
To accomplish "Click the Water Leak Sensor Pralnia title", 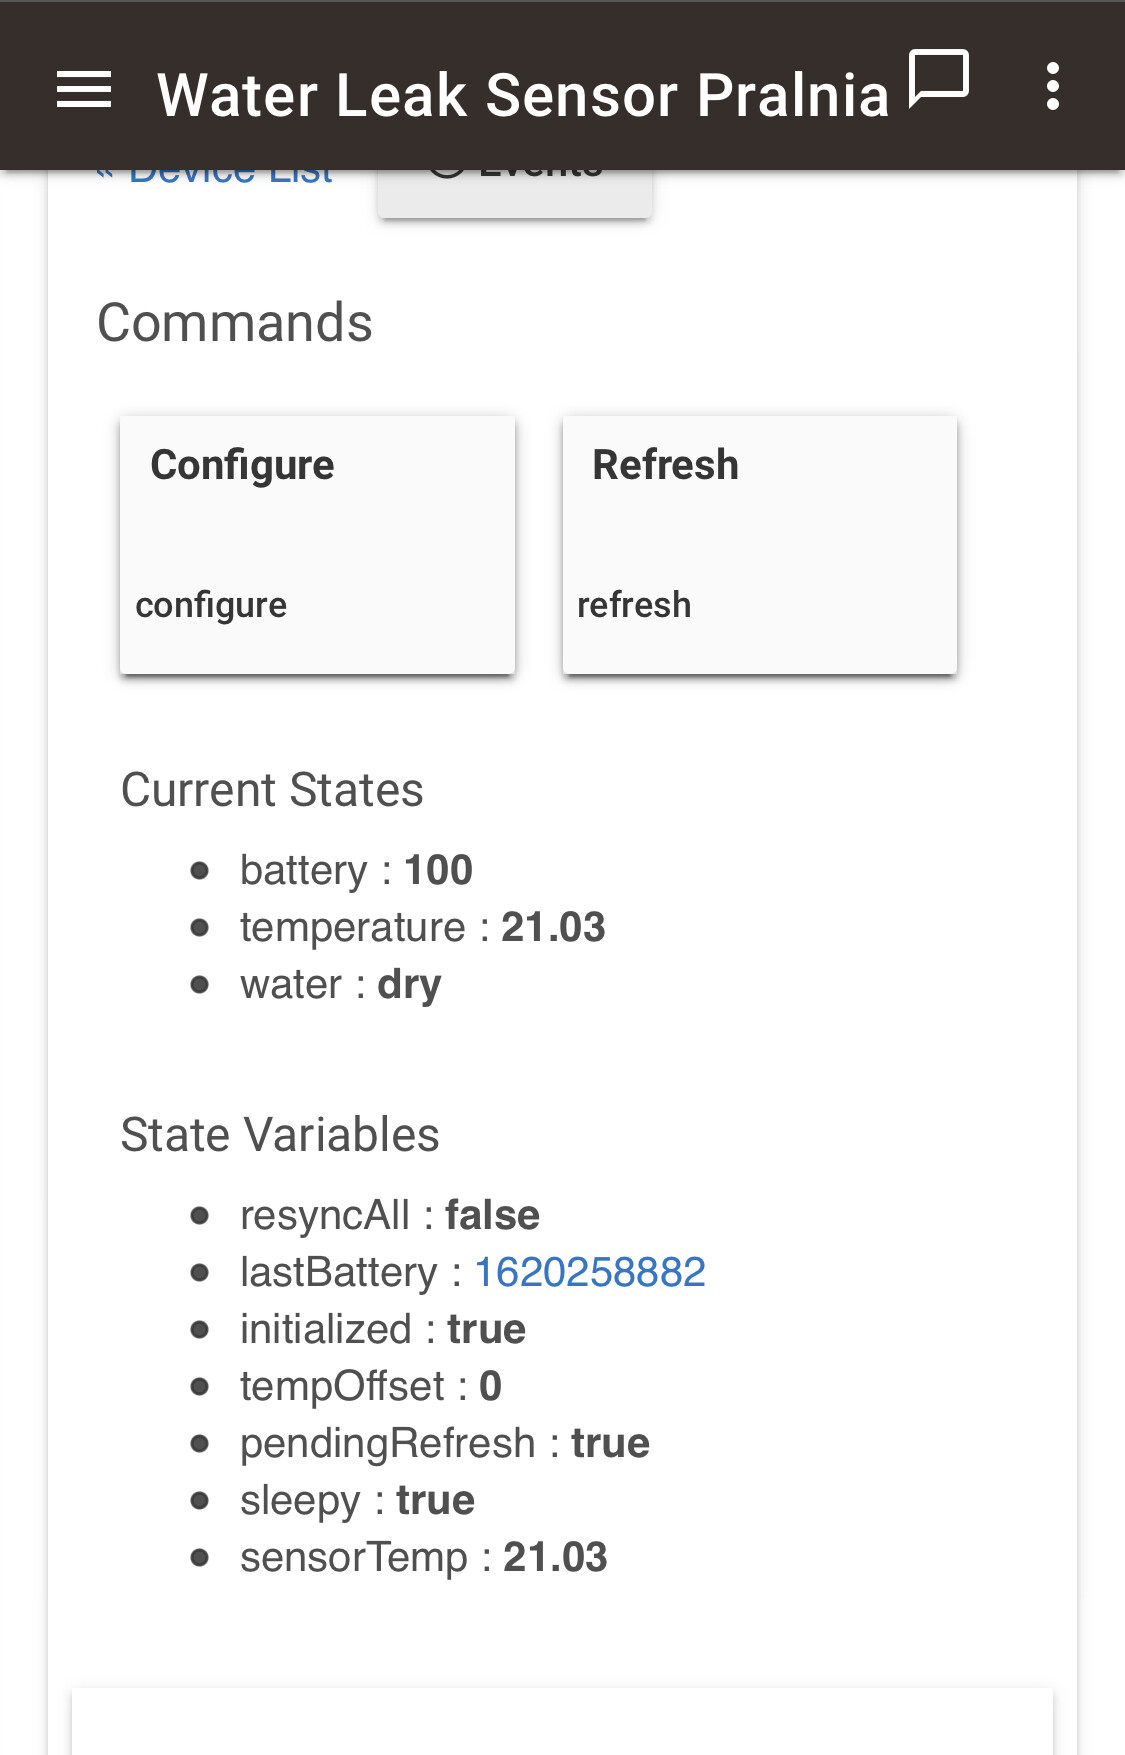I will click(523, 95).
